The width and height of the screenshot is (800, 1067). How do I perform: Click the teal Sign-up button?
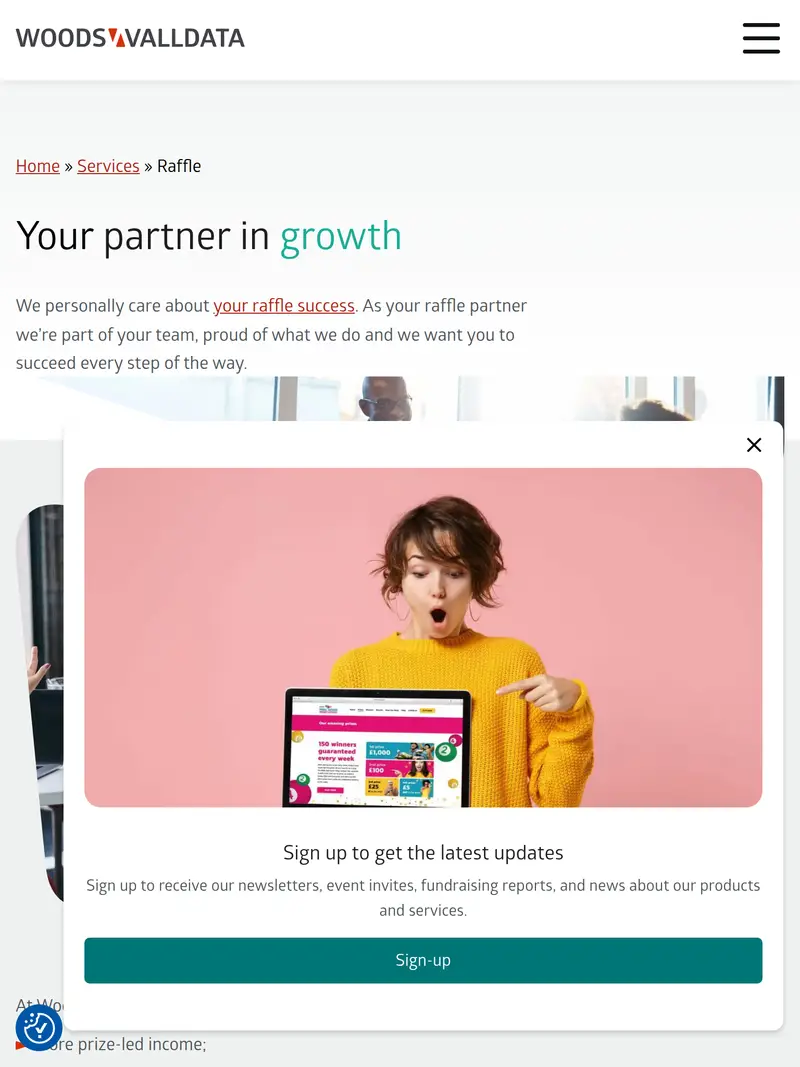423,960
